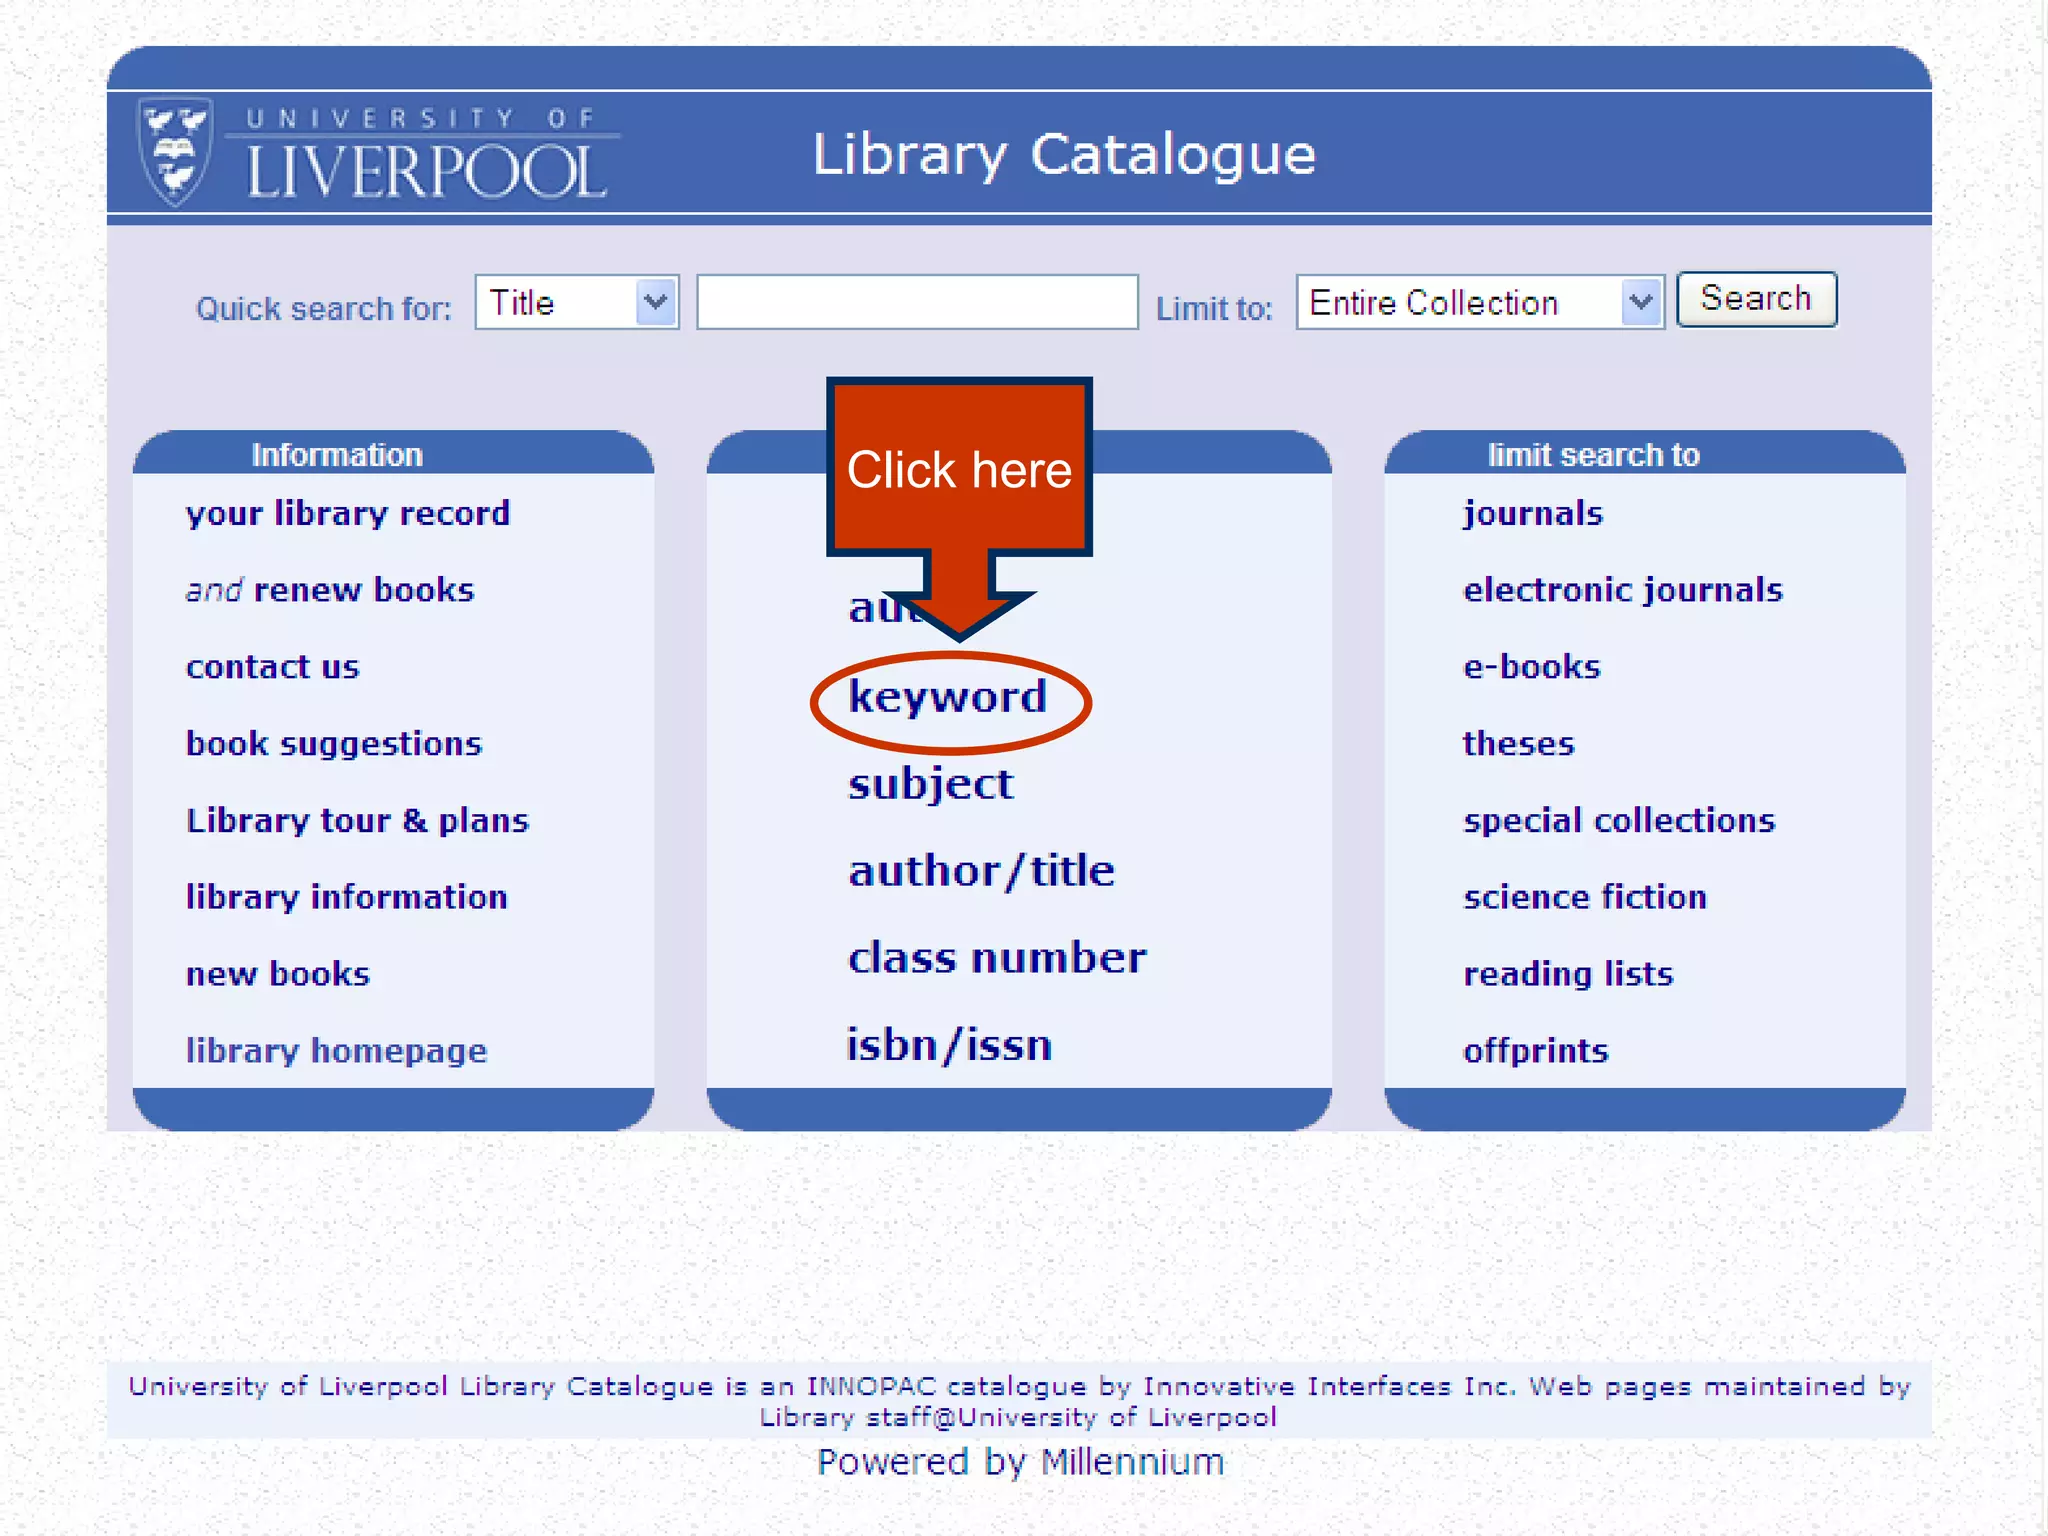View your library record
Screen dimensions: 2048x1536
tap(347, 514)
